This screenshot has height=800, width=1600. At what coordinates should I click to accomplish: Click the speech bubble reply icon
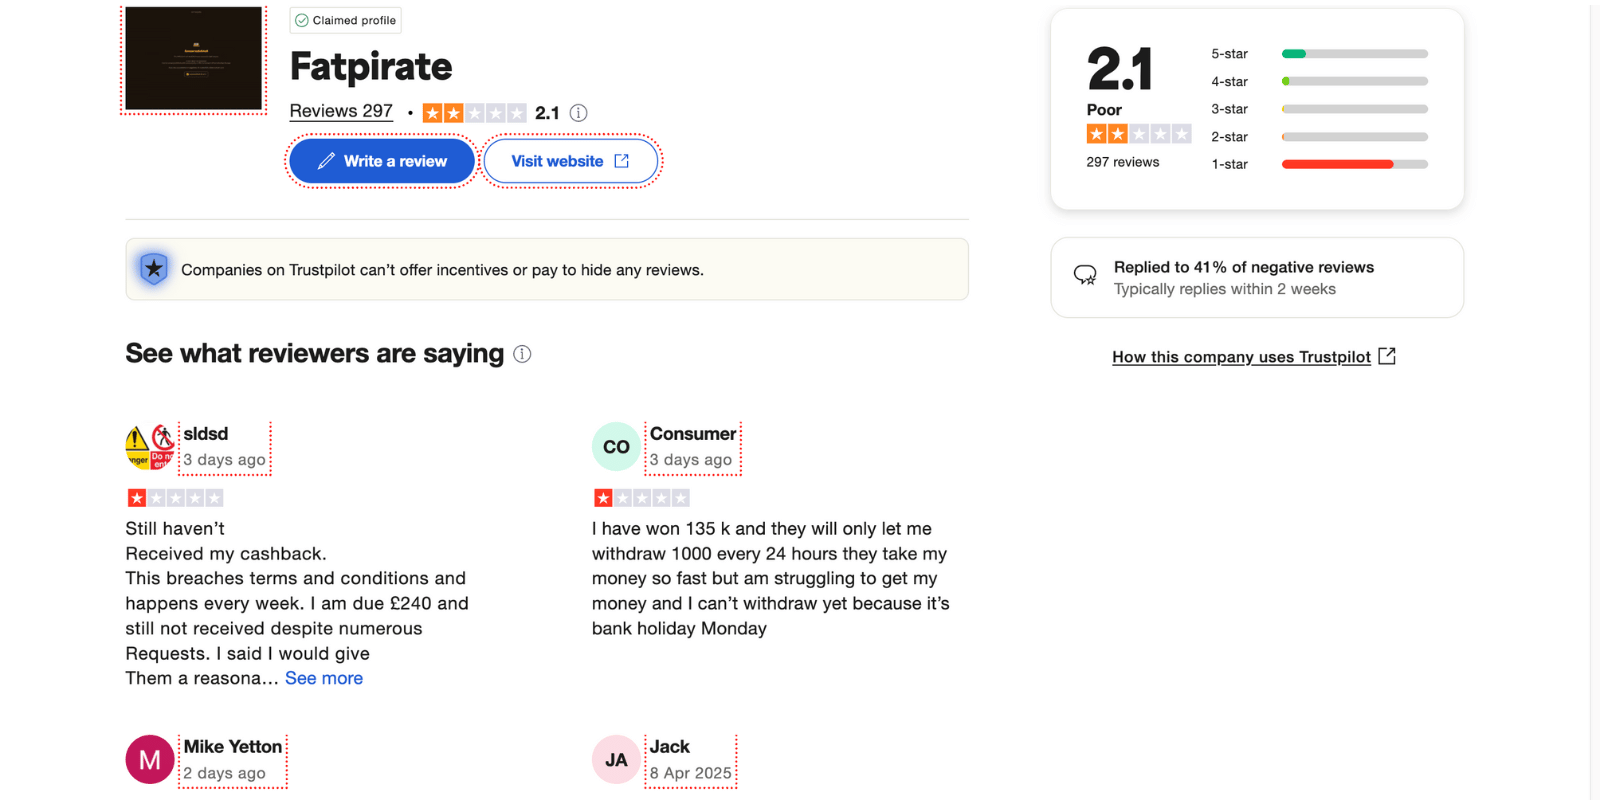click(1085, 276)
